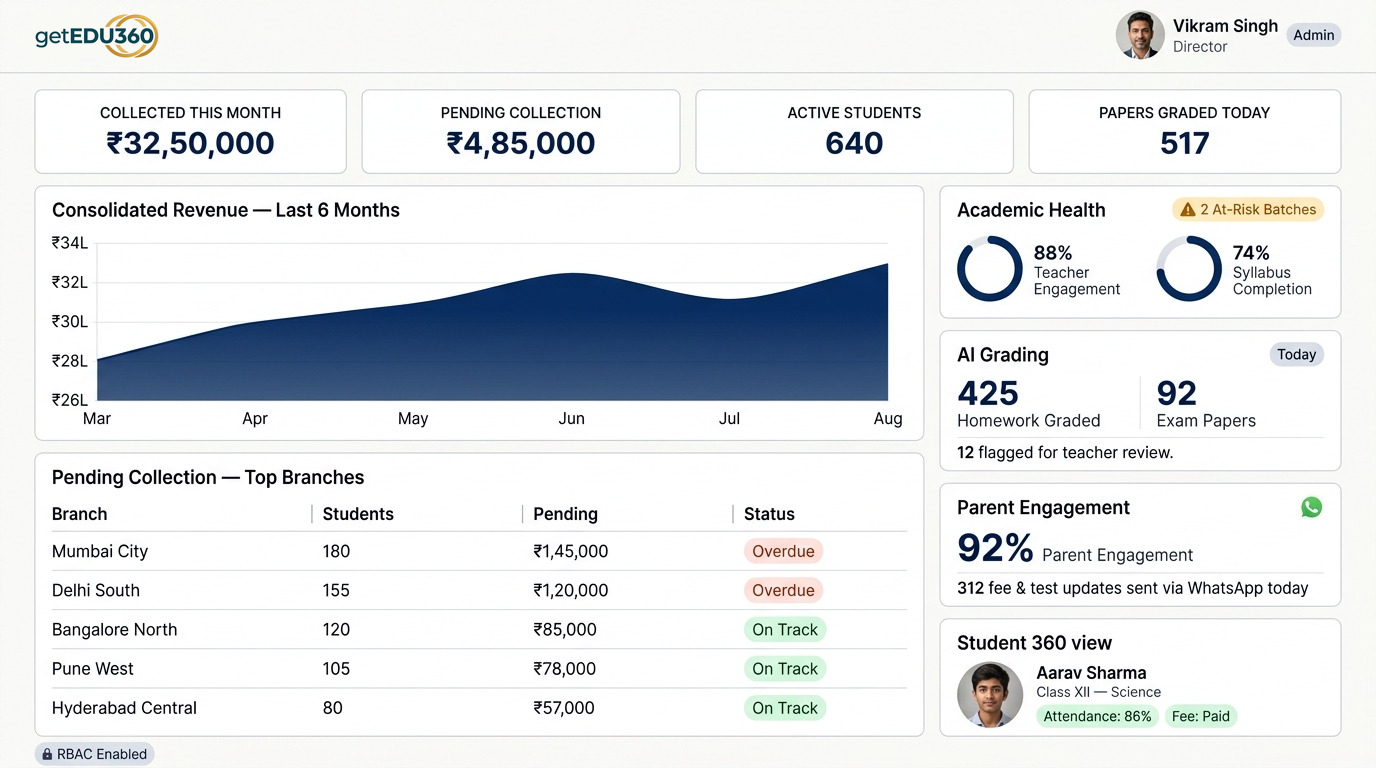Viewport: 1376px width, 768px height.
Task: Click the Today badge in AI Grading
Action: [1296, 354]
